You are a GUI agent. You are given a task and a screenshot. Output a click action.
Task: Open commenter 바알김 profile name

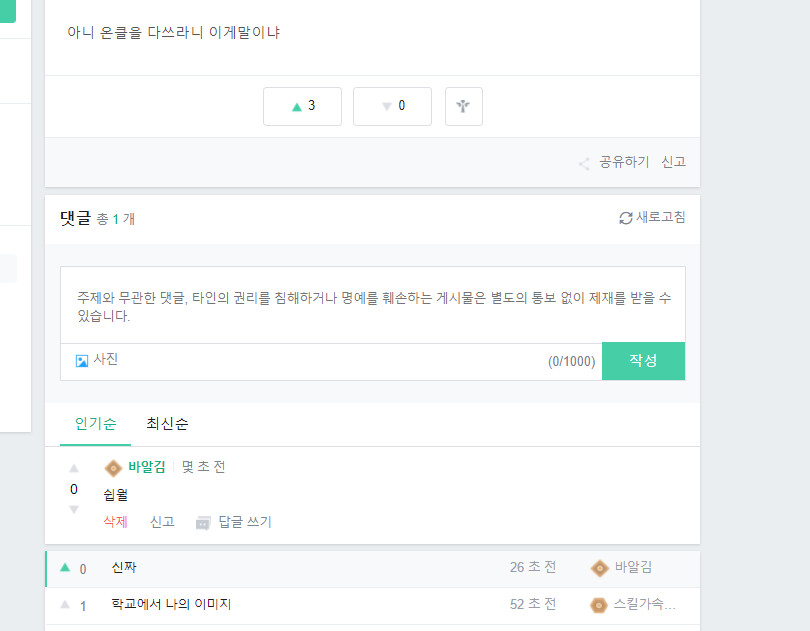pos(147,467)
